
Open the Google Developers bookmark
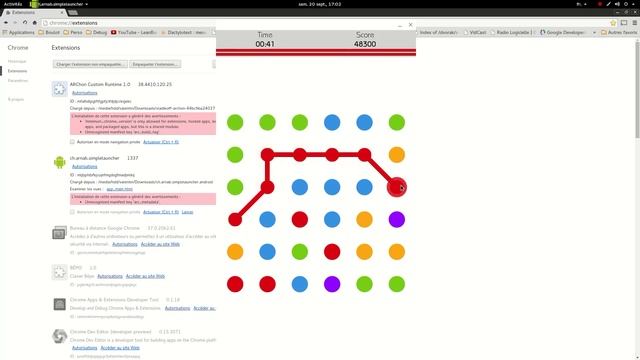click(x=562, y=32)
